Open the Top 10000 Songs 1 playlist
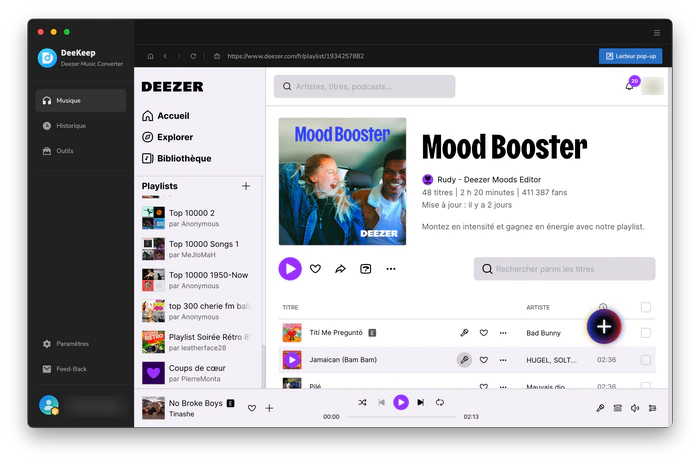 197,249
